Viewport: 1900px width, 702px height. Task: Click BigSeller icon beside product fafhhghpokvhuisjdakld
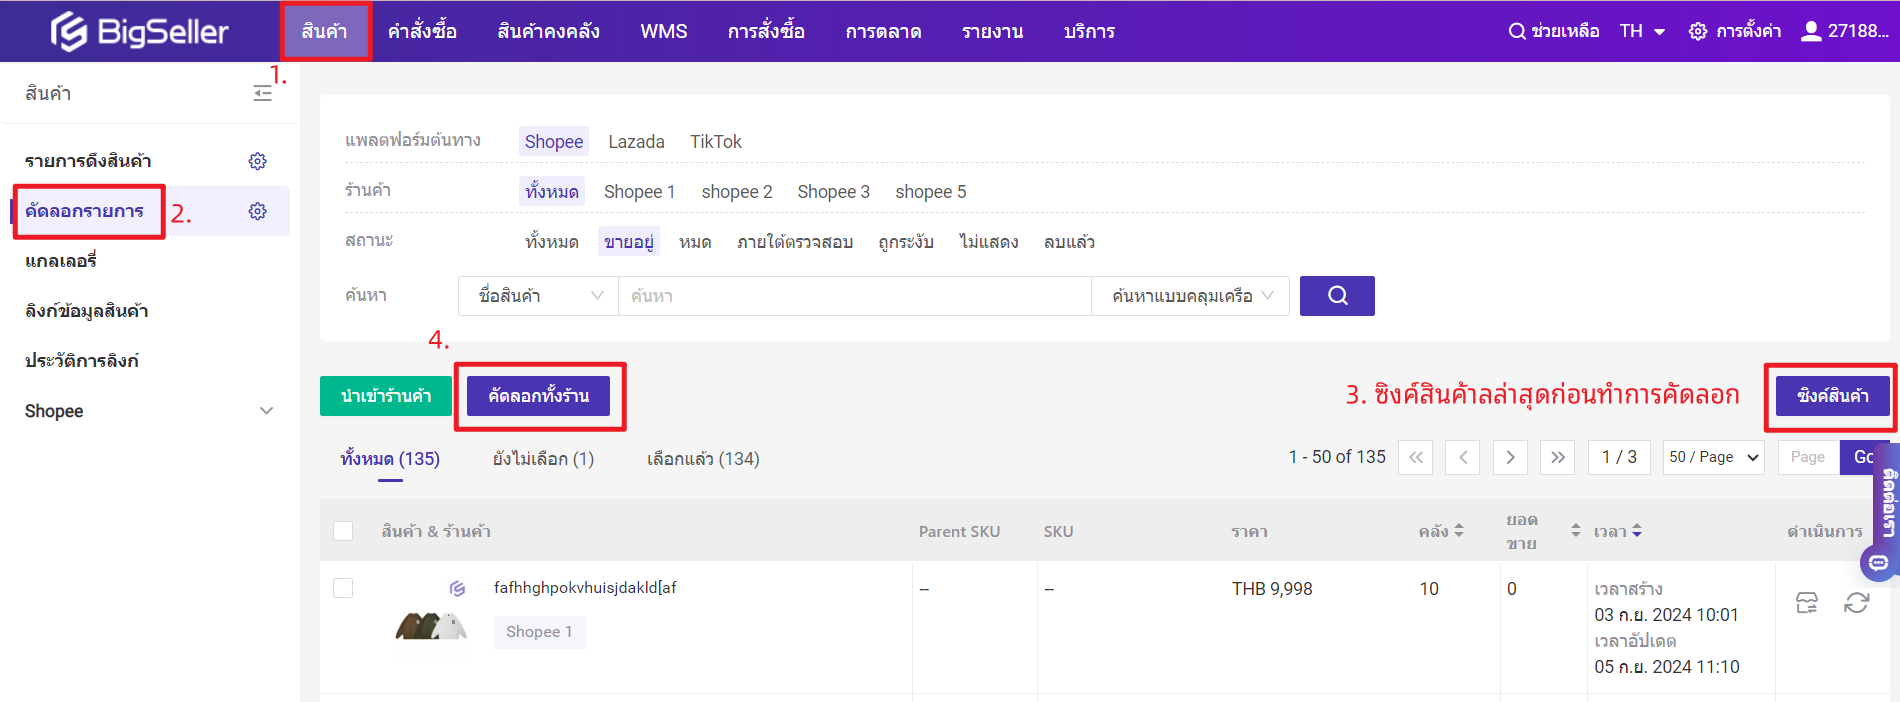point(457,588)
